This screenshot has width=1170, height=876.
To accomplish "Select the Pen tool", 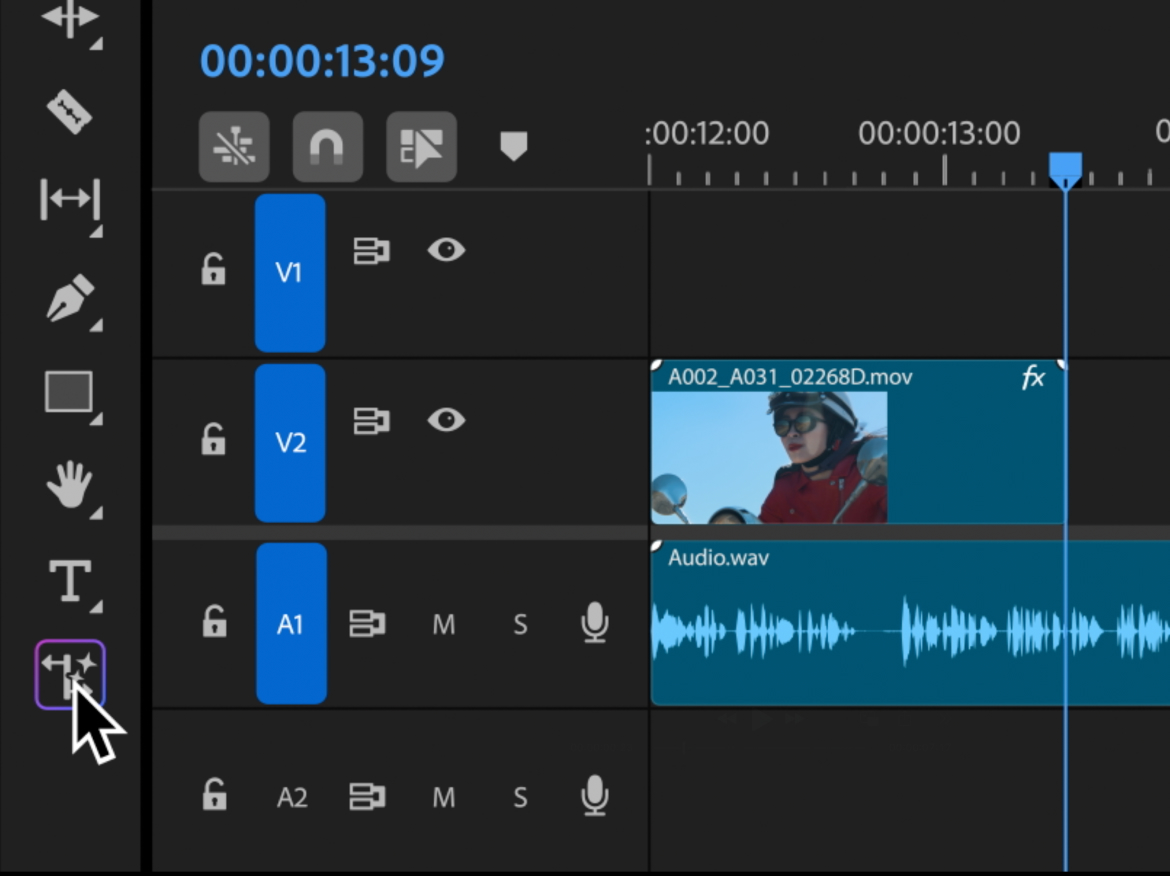I will pyautogui.click(x=69, y=298).
